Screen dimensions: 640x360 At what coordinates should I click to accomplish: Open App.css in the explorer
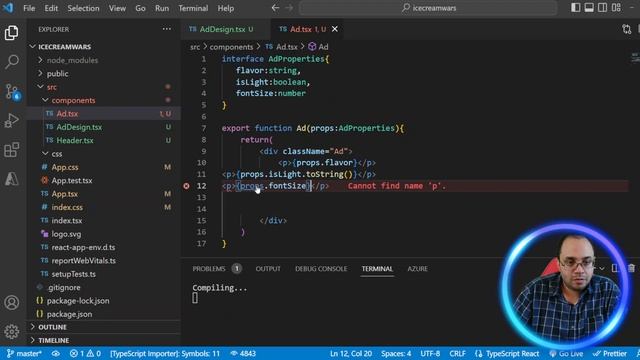tap(64, 167)
